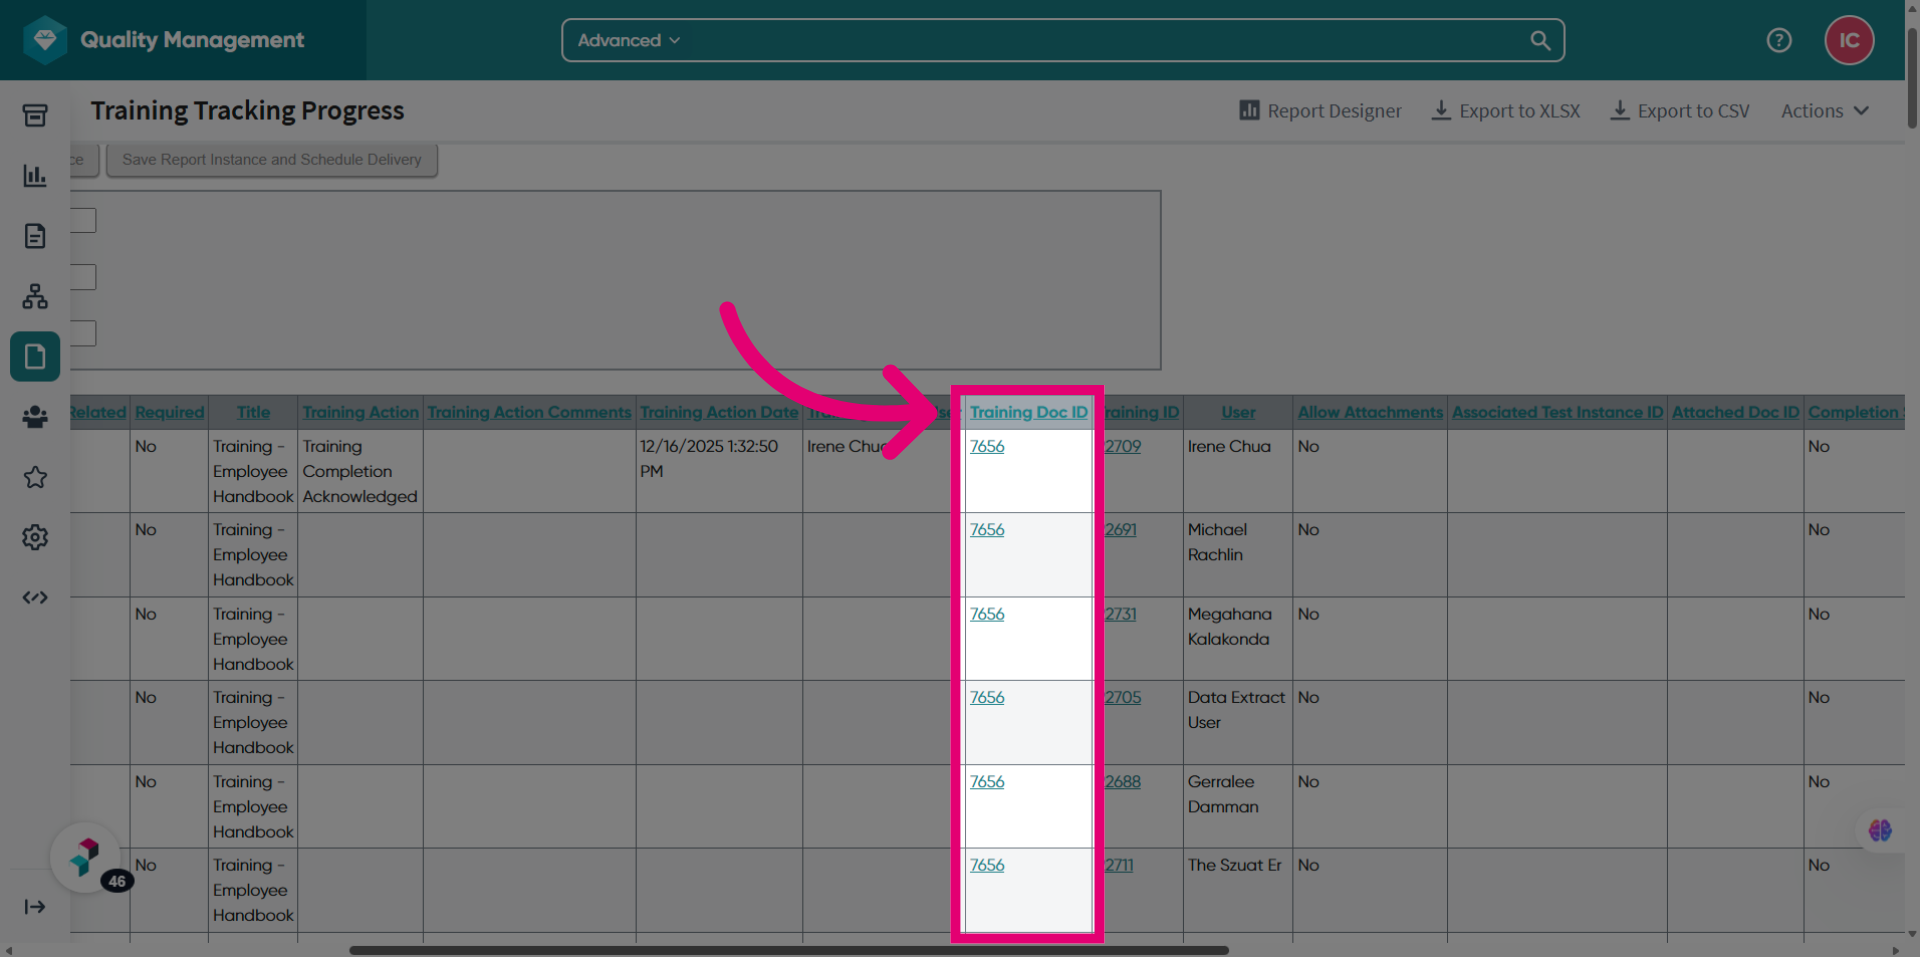Screen dimensions: 1920x957
Task: Open doc 7656 in Gerralee Damman row
Action: (x=987, y=781)
